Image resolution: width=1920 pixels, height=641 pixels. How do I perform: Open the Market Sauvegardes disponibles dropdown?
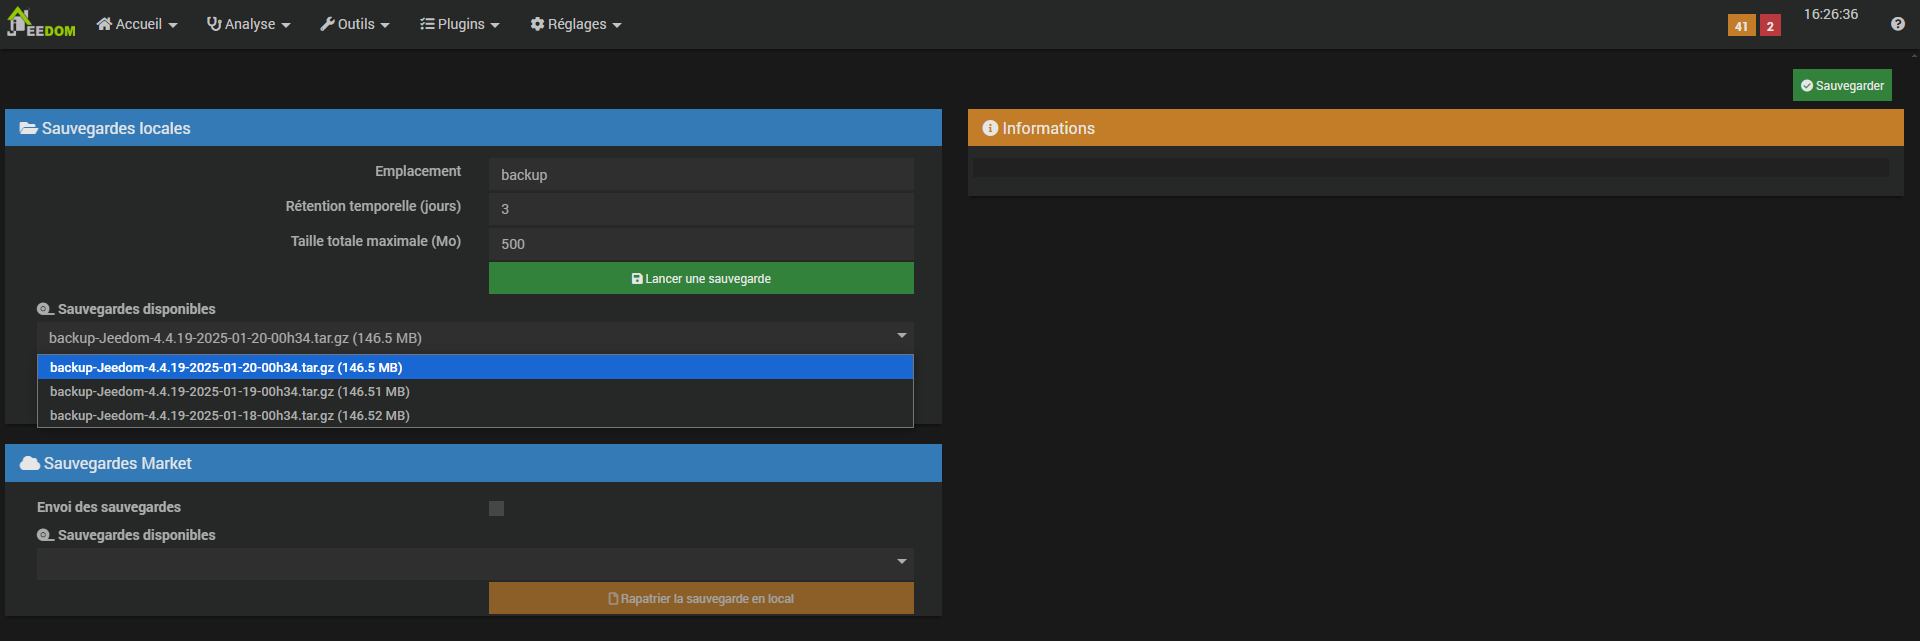pos(475,563)
